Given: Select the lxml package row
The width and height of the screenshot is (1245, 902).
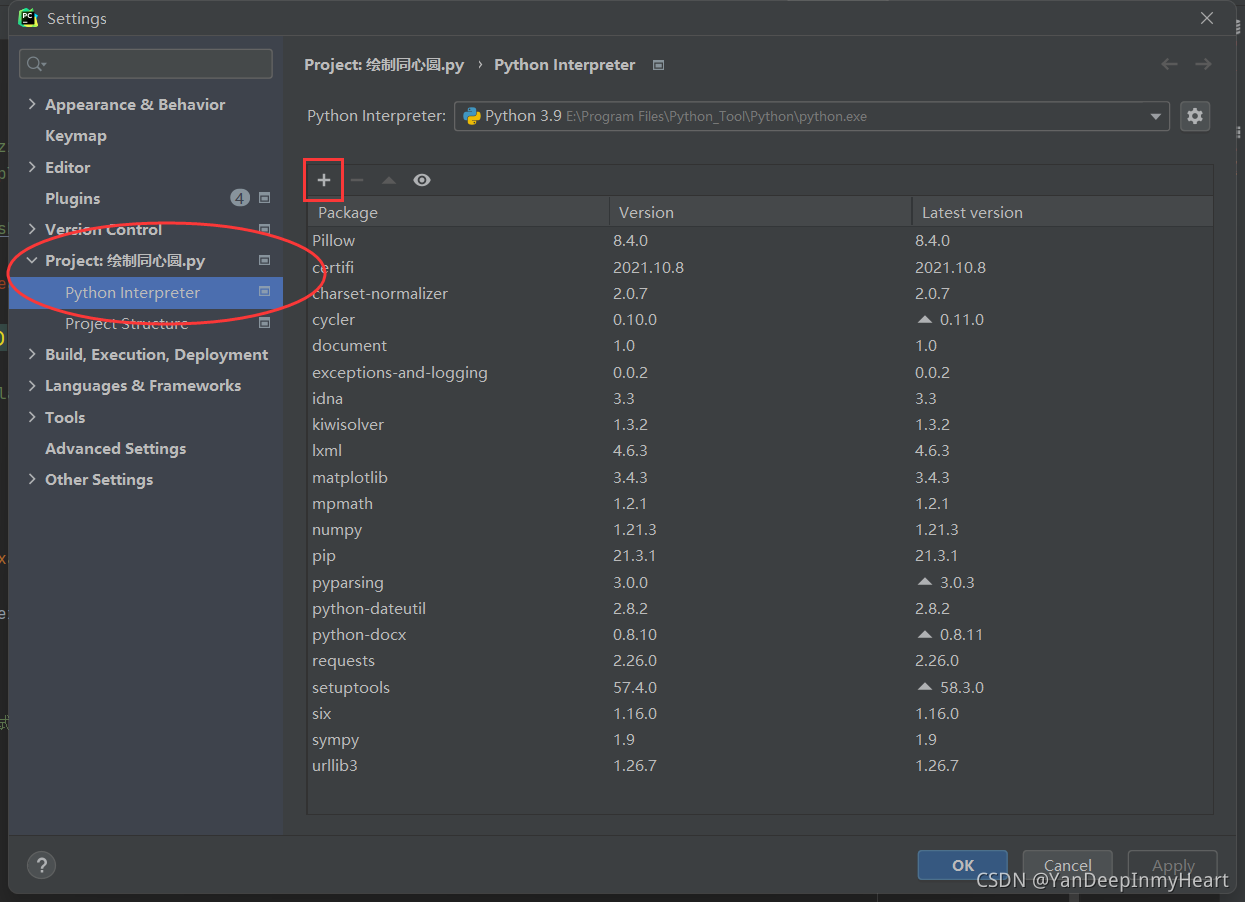Looking at the screenshot, I should coord(760,451).
